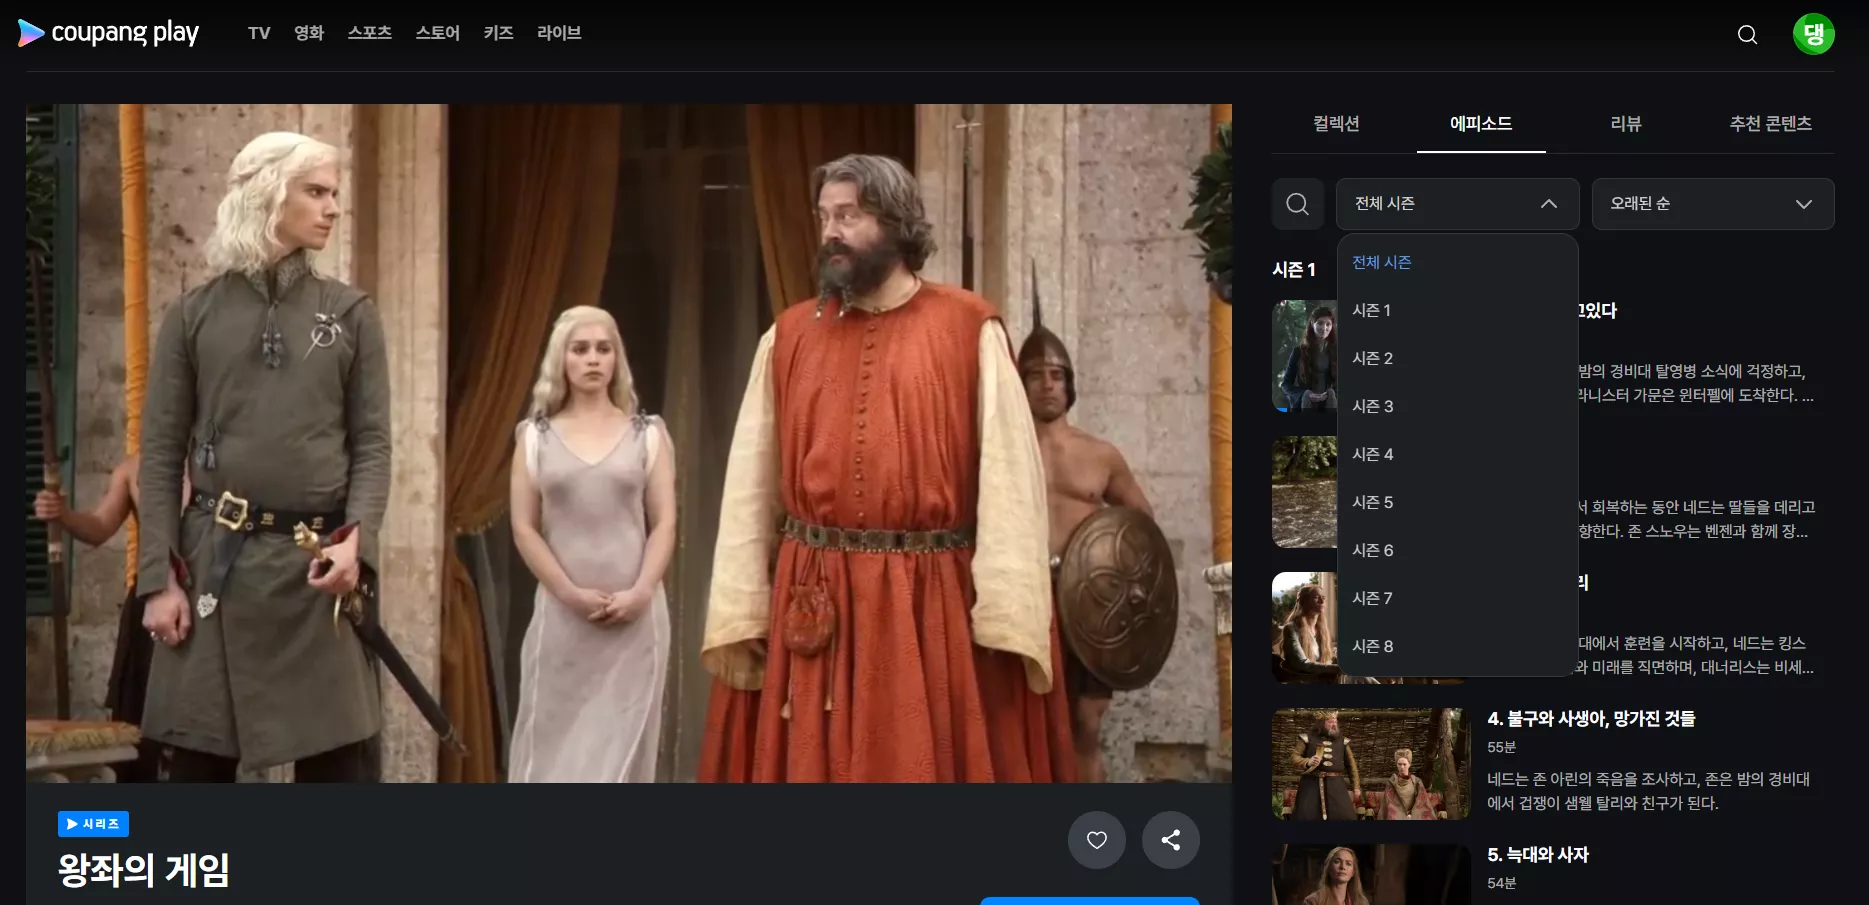Open the 오래된 순 sort dropdown
The width and height of the screenshot is (1869, 905).
tap(1713, 204)
